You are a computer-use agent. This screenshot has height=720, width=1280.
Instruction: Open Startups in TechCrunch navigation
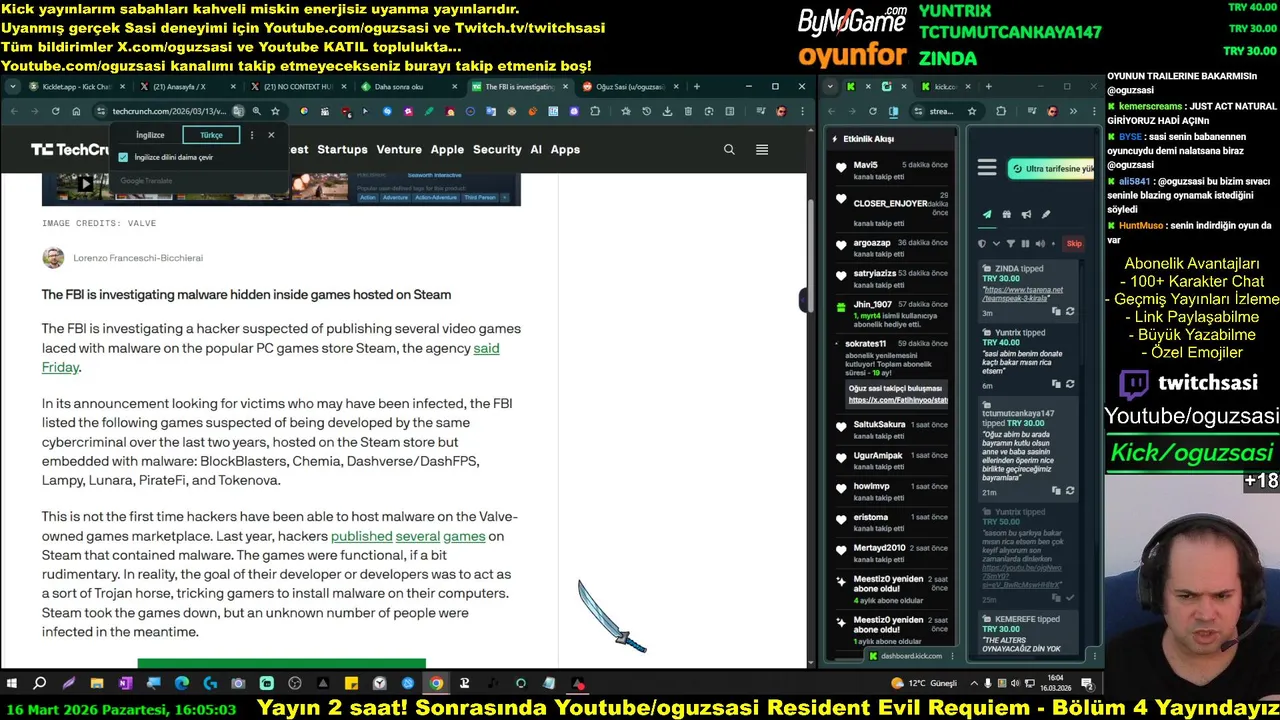coord(342,149)
